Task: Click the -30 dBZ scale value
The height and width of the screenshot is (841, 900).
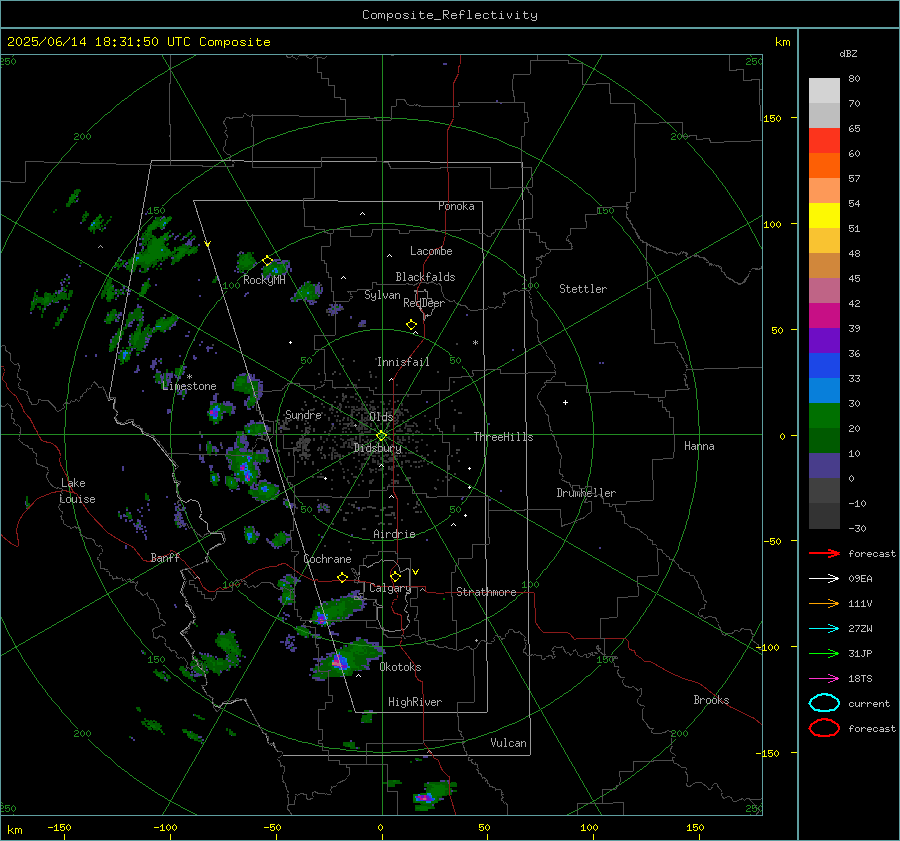Action: [857, 528]
